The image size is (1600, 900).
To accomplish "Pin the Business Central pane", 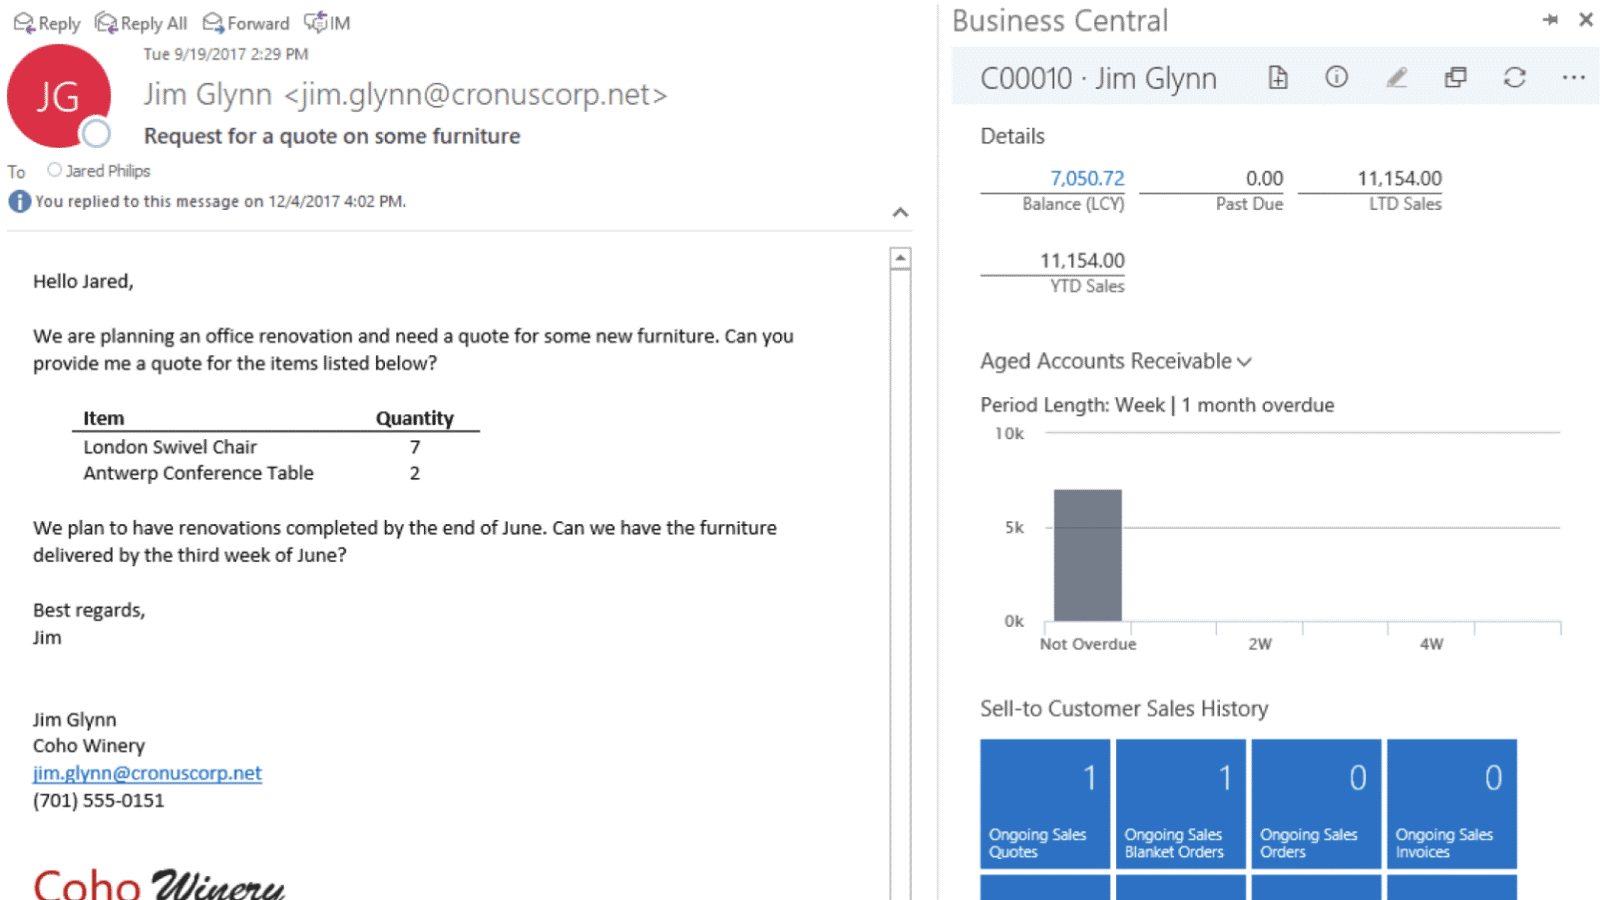I will pyautogui.click(x=1550, y=20).
